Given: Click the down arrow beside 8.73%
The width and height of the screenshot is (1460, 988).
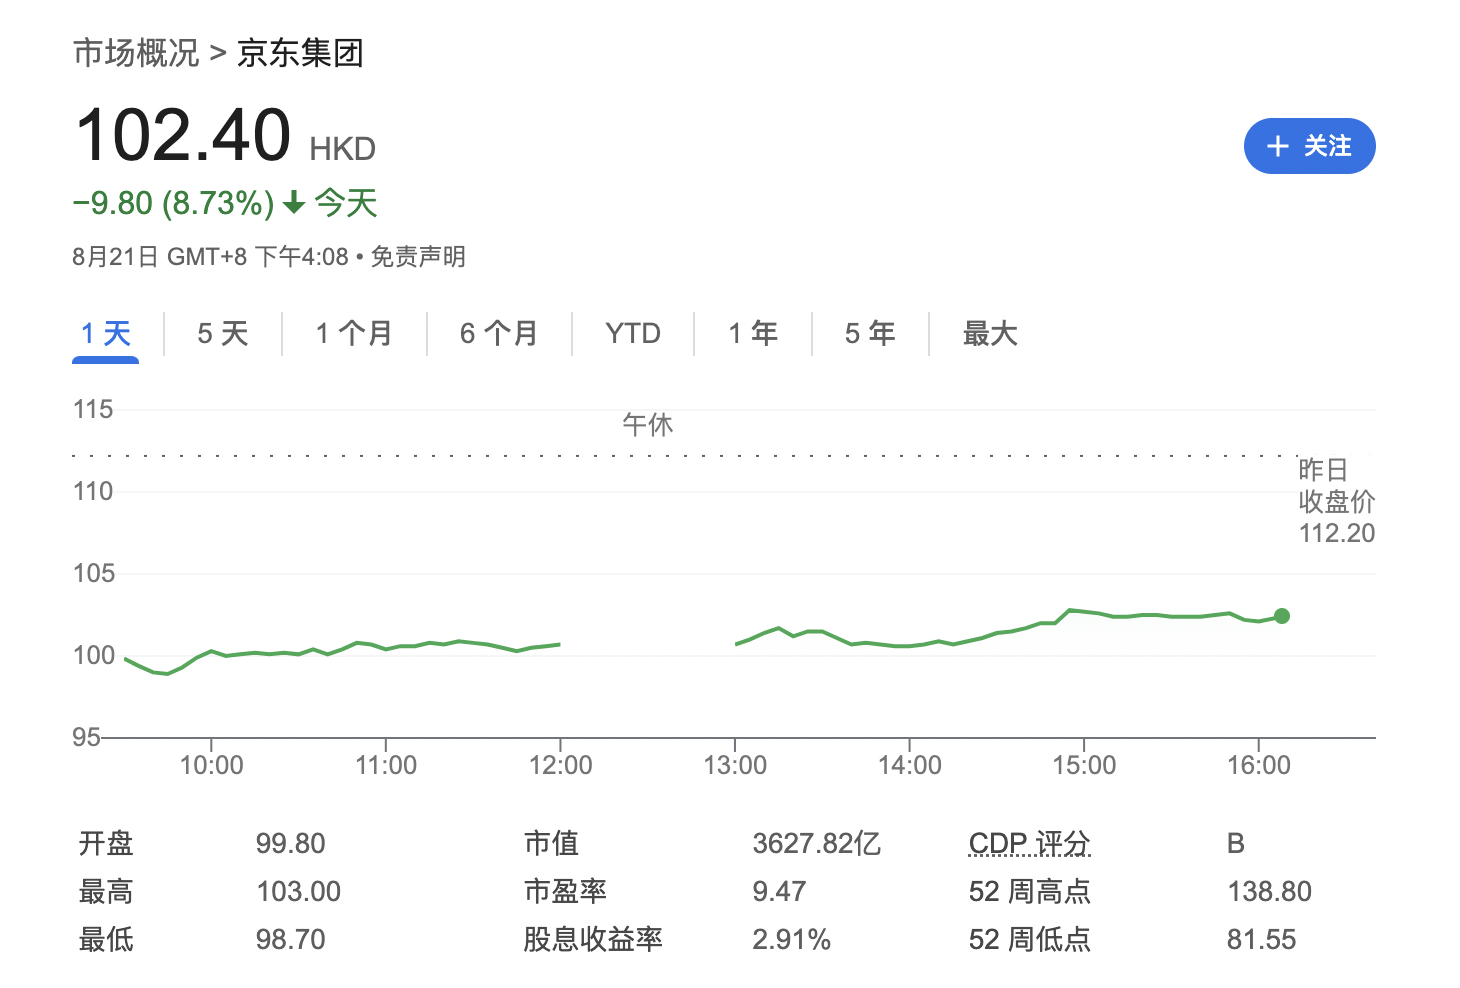Looking at the screenshot, I should (x=293, y=204).
